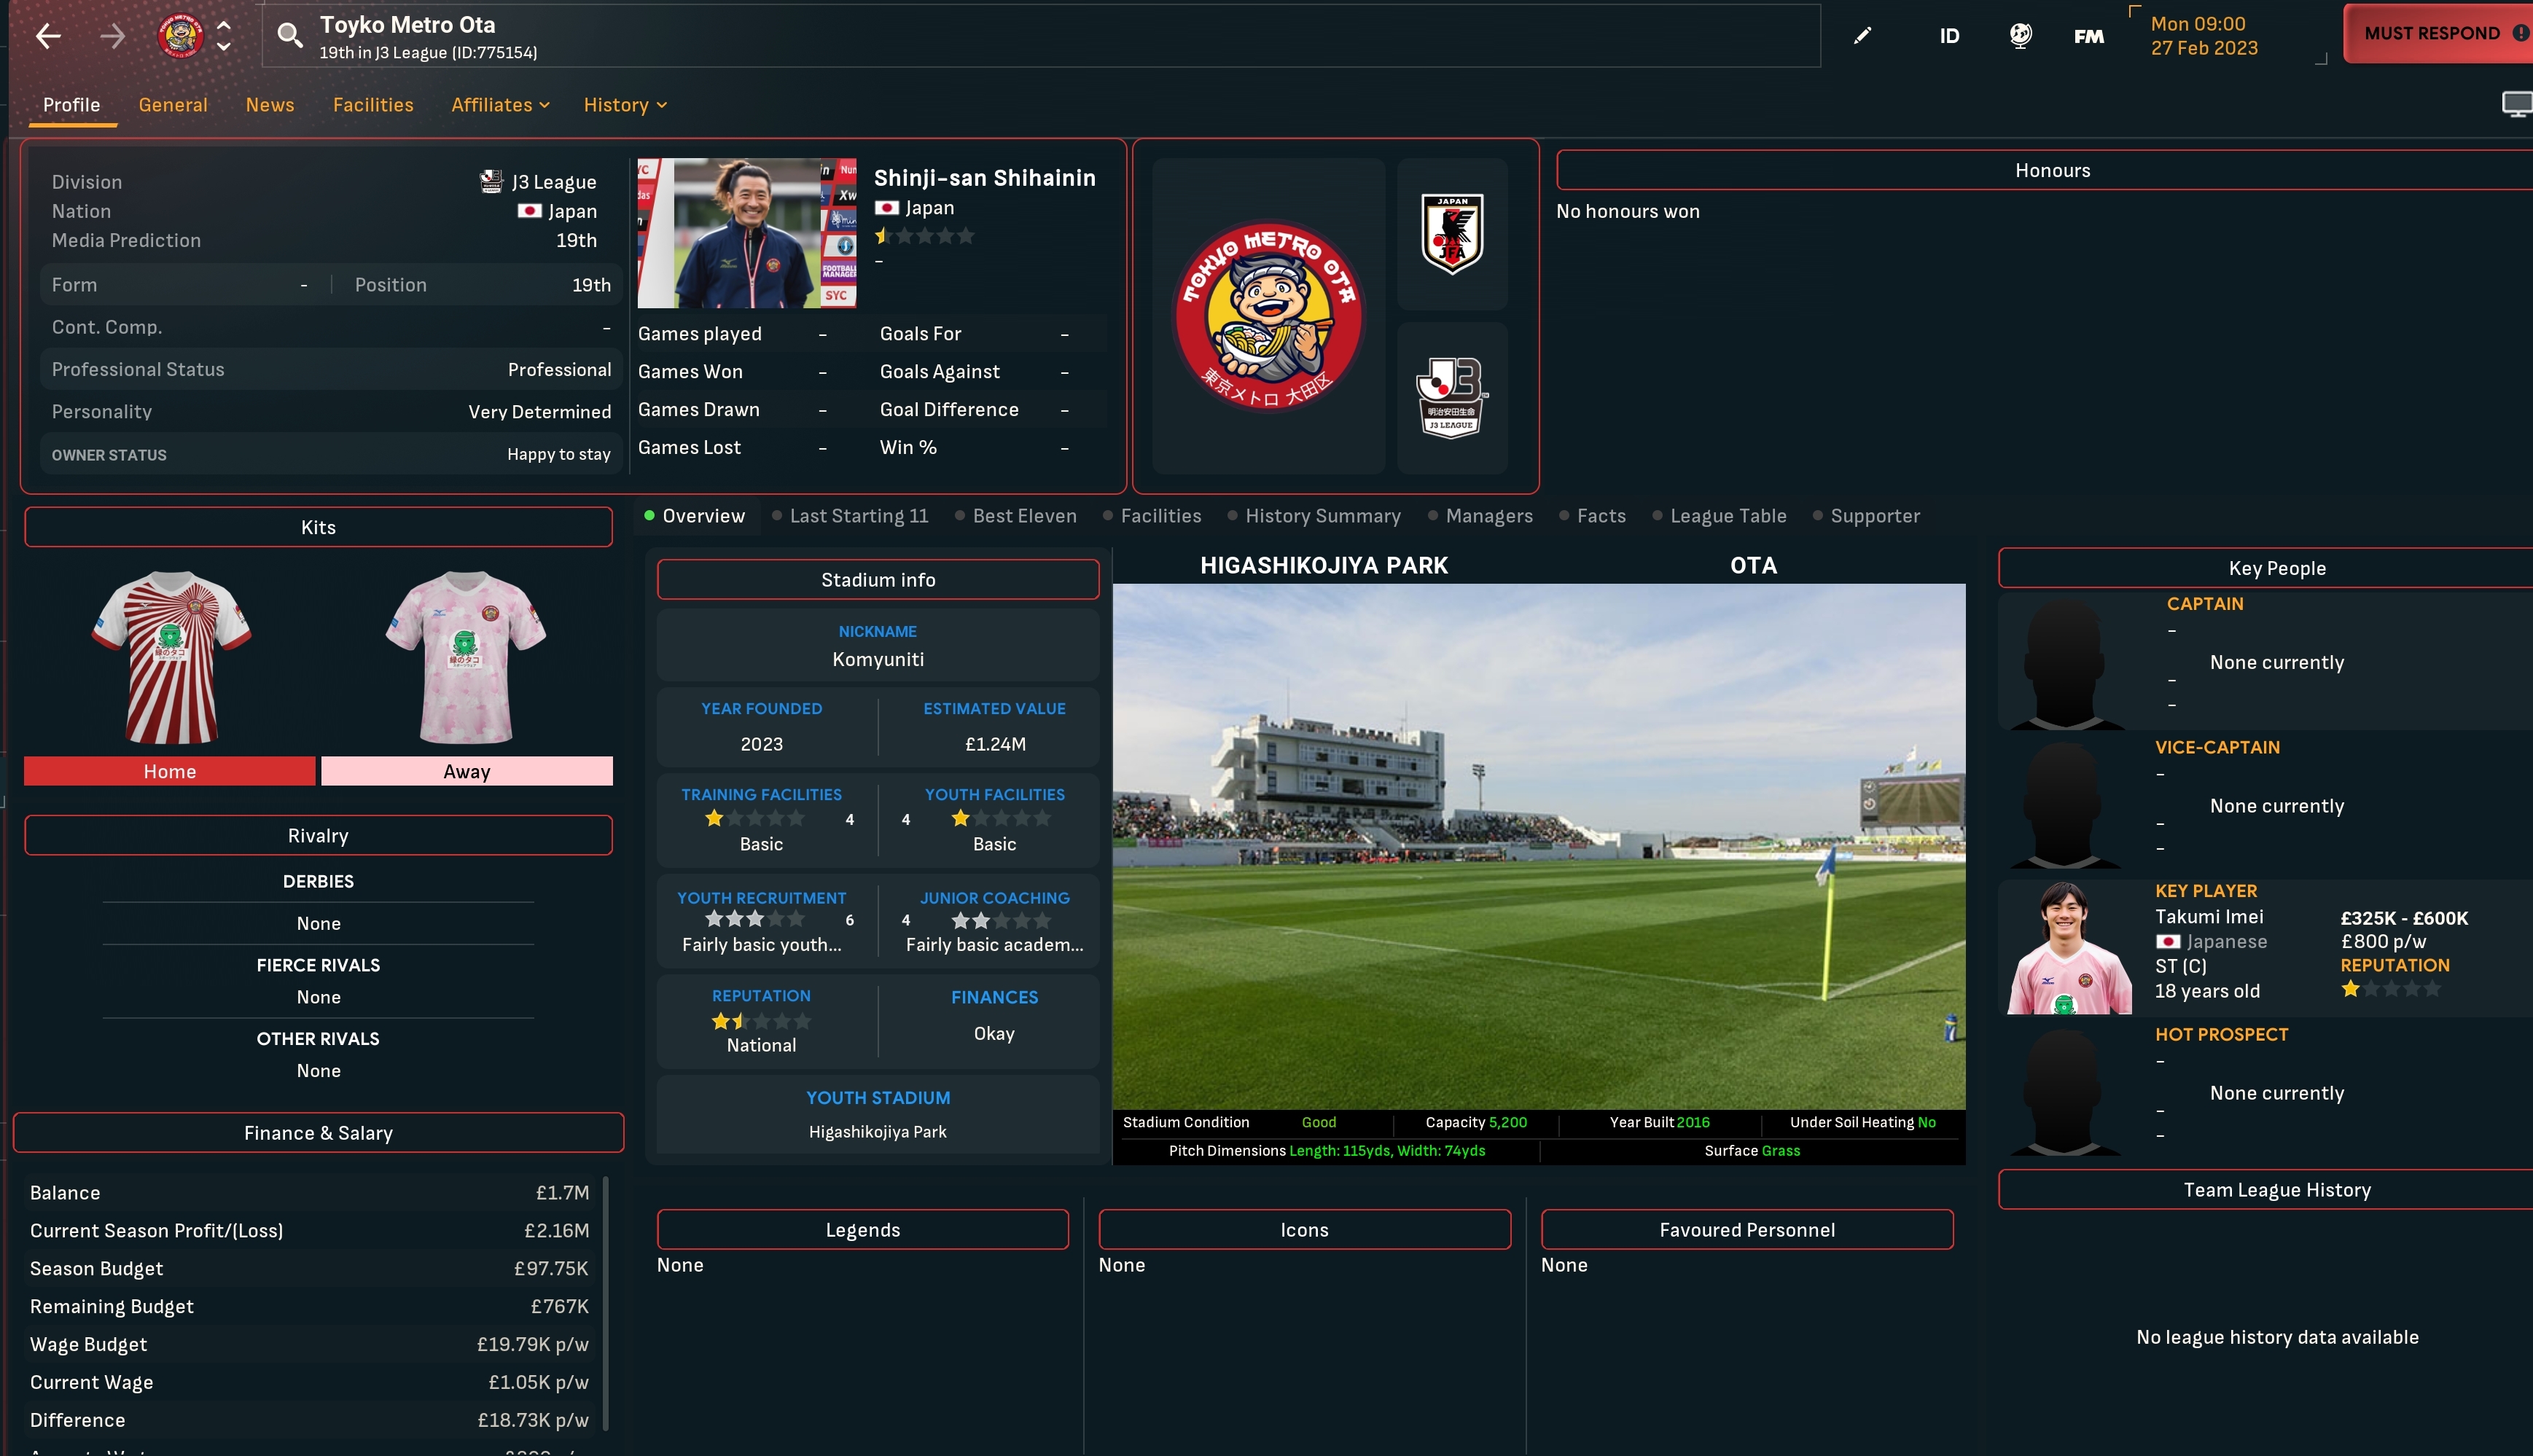This screenshot has height=1456, width=2533.
Task: Expand the History dropdown
Action: (624, 105)
